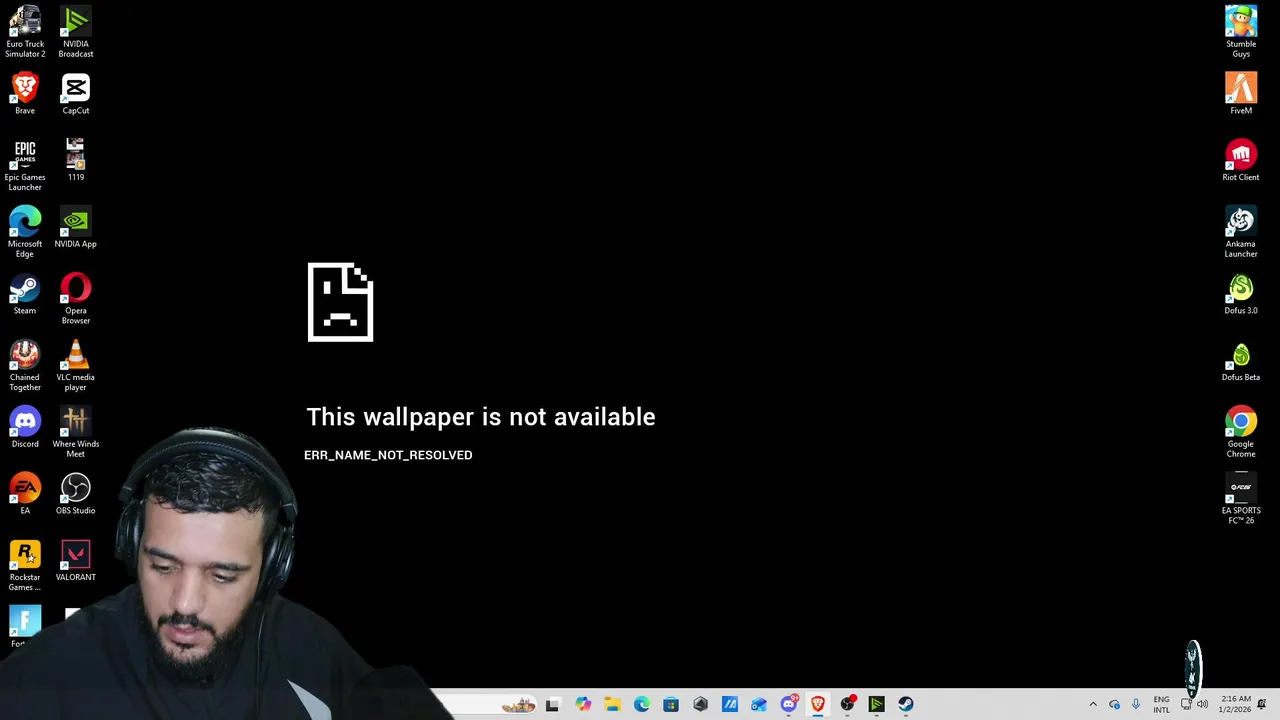Select the OBS Studio desktop icon
1280x720 pixels.
(76, 494)
